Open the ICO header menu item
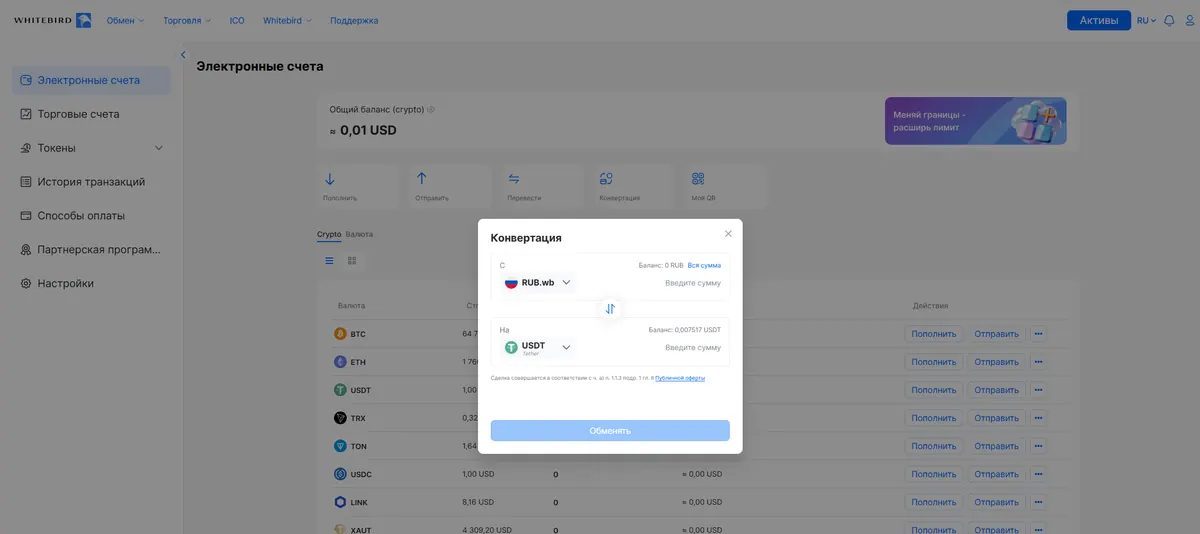The width and height of the screenshot is (1200, 534). coord(236,20)
